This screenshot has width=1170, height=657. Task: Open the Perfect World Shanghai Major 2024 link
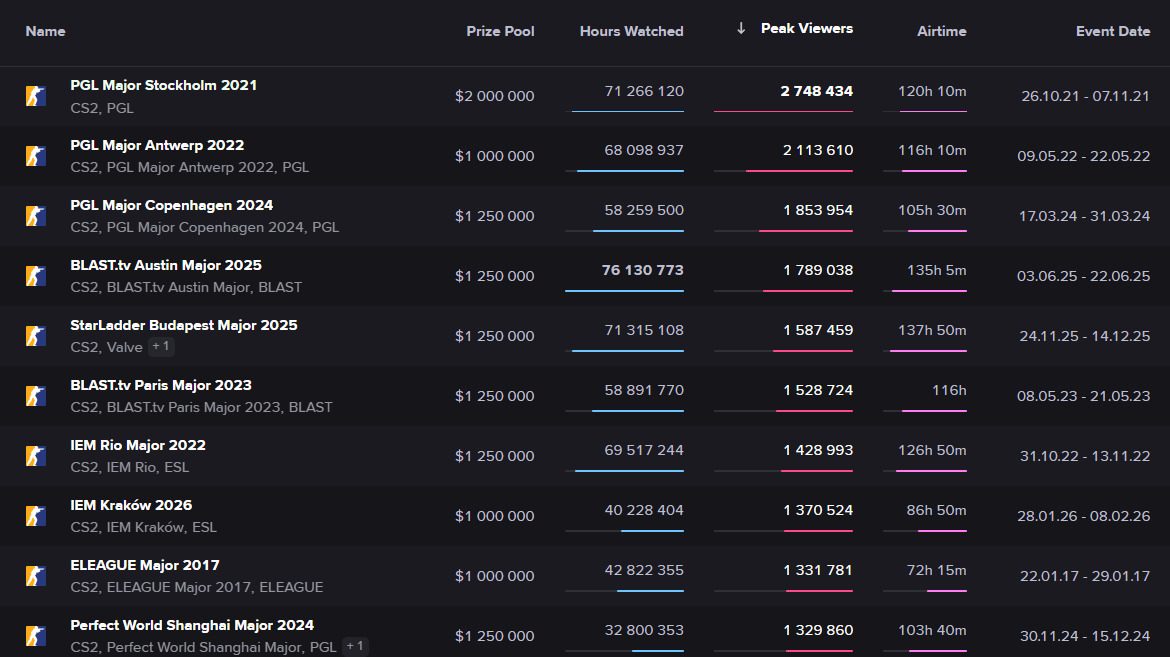coord(192,625)
